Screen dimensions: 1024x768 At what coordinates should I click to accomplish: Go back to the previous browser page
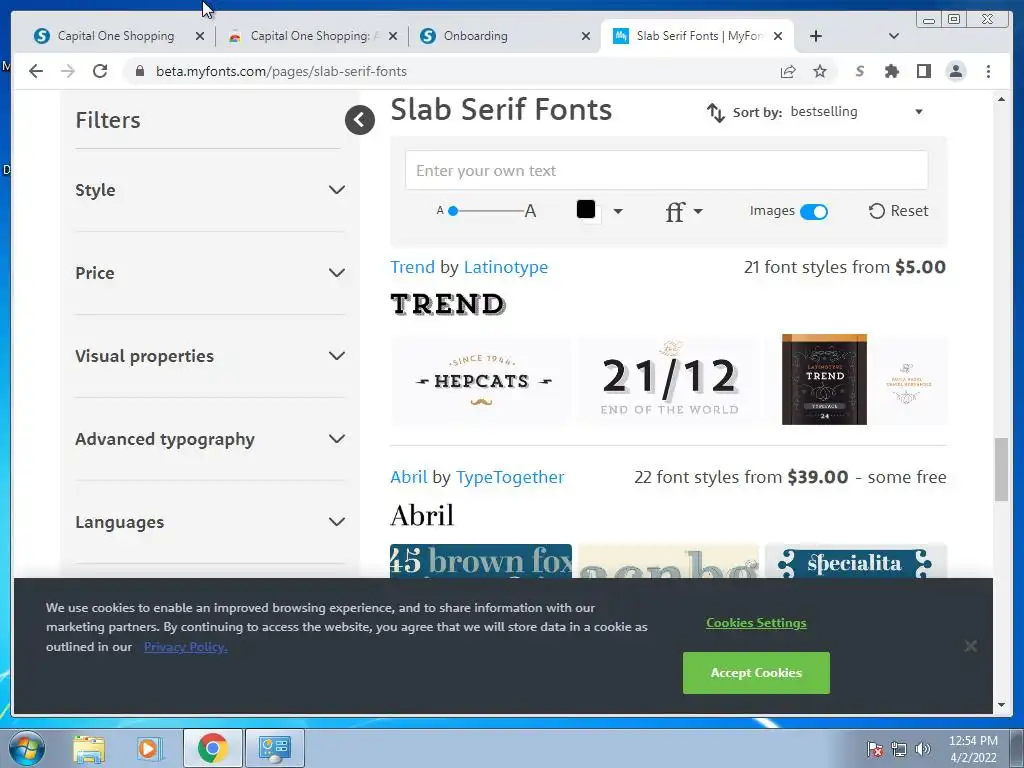(x=36, y=71)
